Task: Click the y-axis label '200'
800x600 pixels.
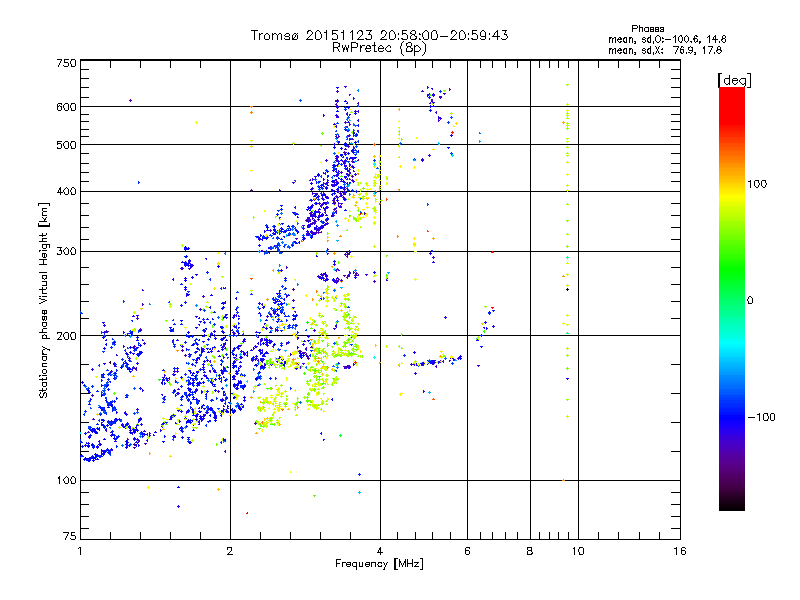Action: click(x=66, y=336)
